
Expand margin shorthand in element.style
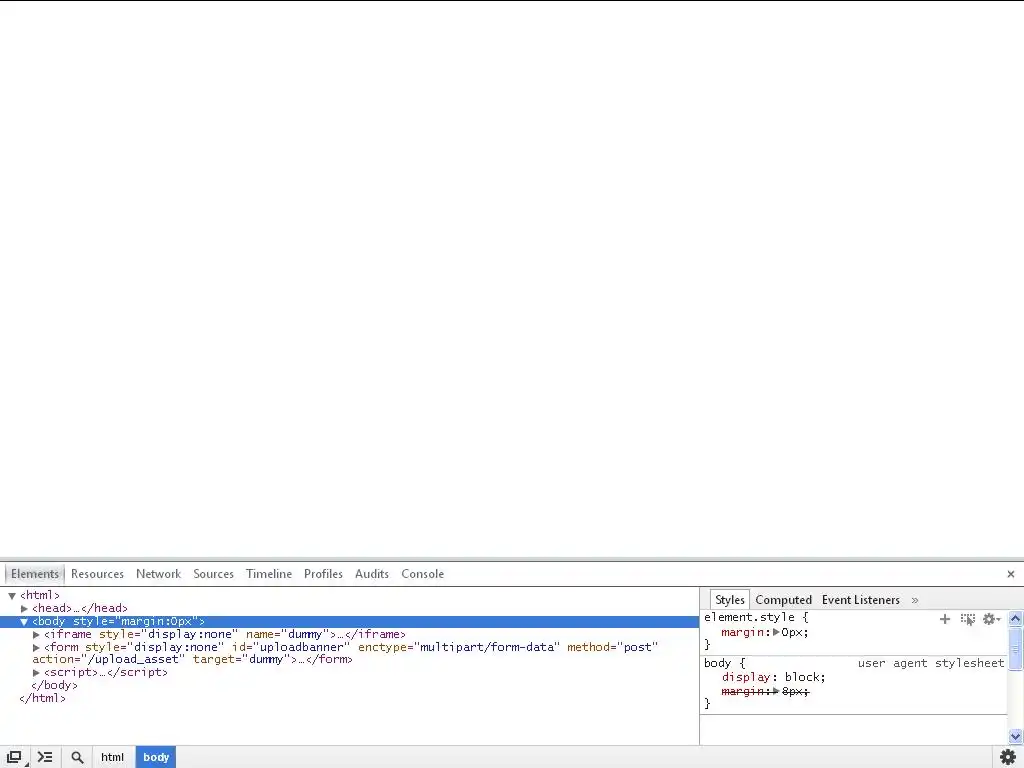click(x=776, y=632)
